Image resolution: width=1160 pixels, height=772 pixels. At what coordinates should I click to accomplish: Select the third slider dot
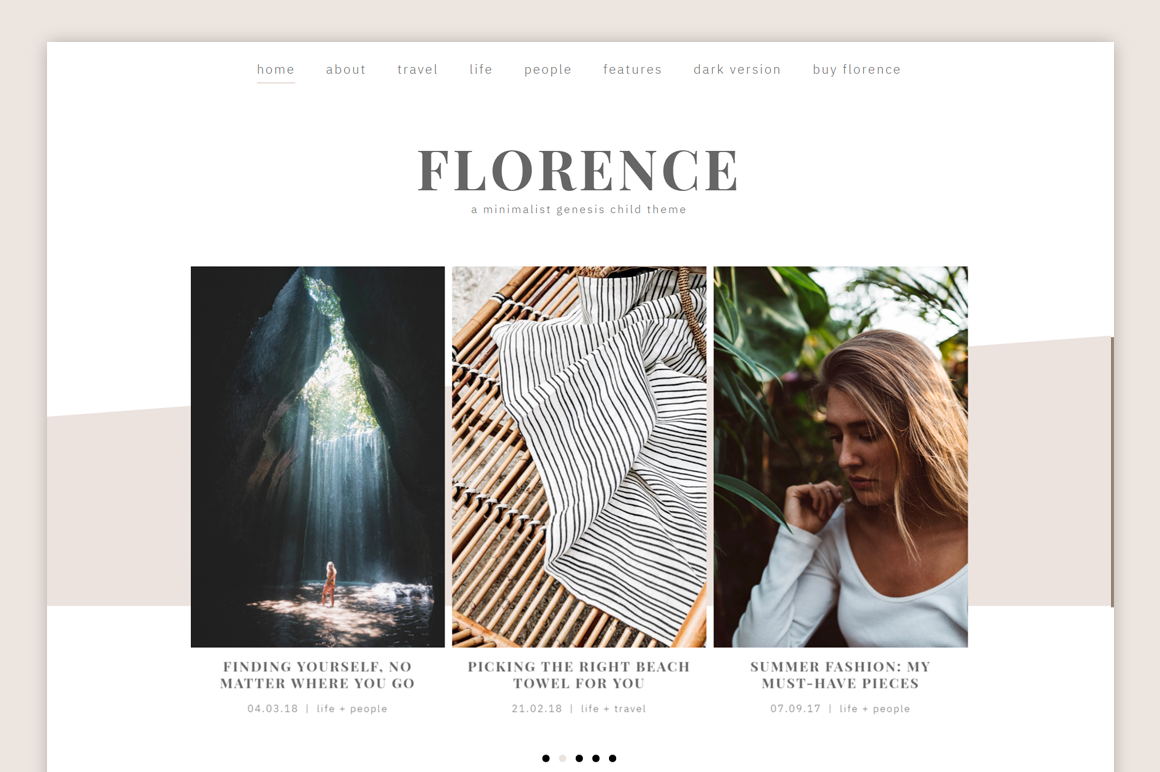tap(579, 758)
